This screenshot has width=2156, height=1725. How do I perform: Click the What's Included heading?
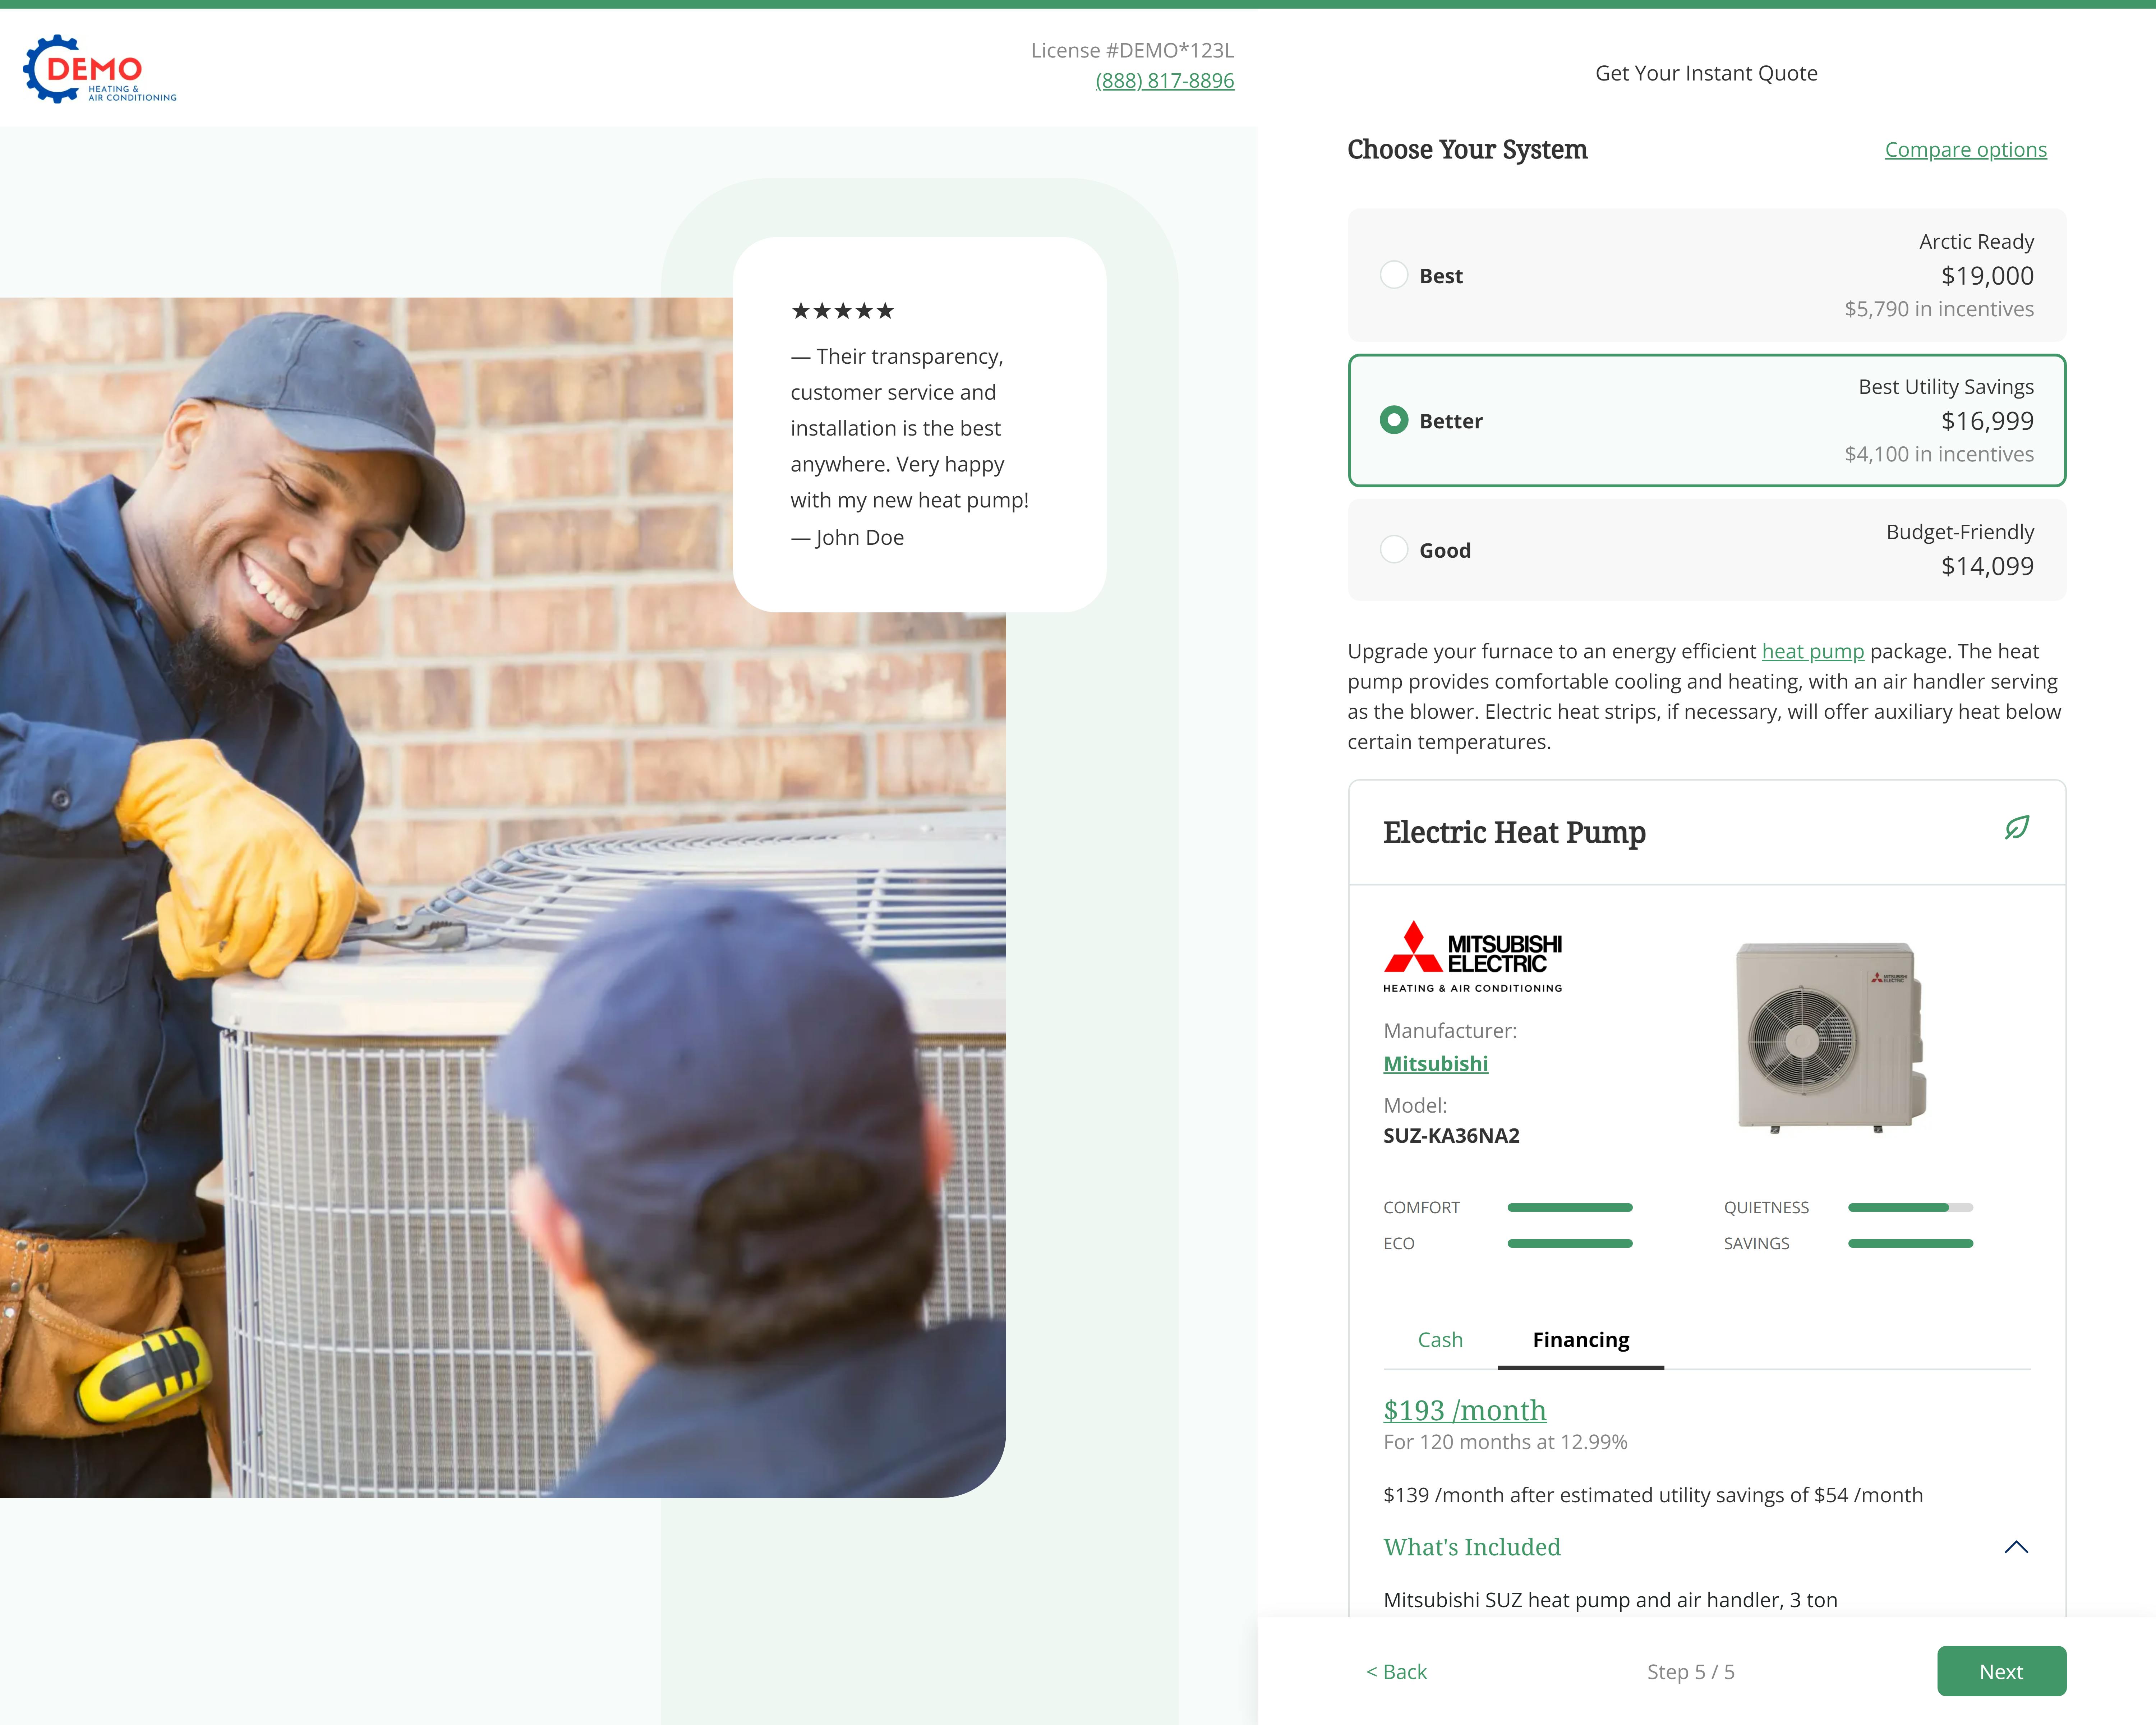pyautogui.click(x=1471, y=1547)
